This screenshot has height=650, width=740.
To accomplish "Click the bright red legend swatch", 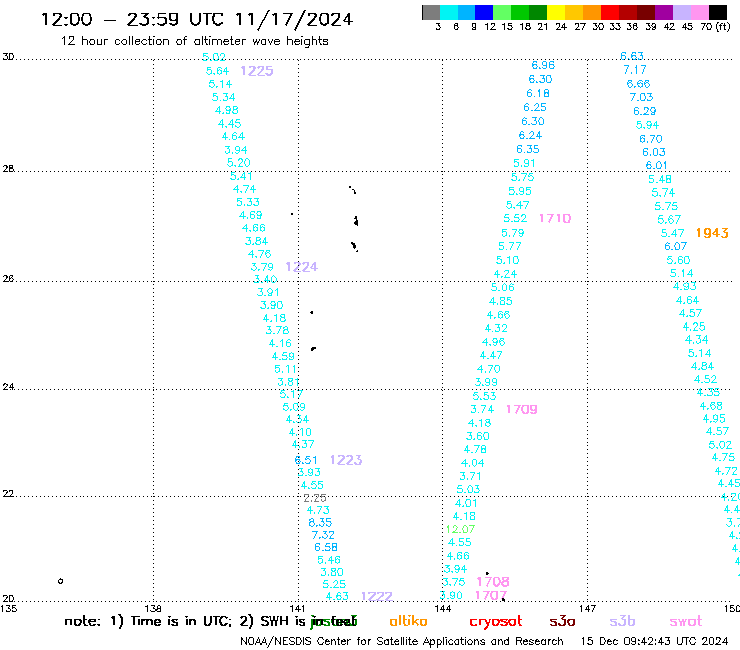I will point(610,12).
